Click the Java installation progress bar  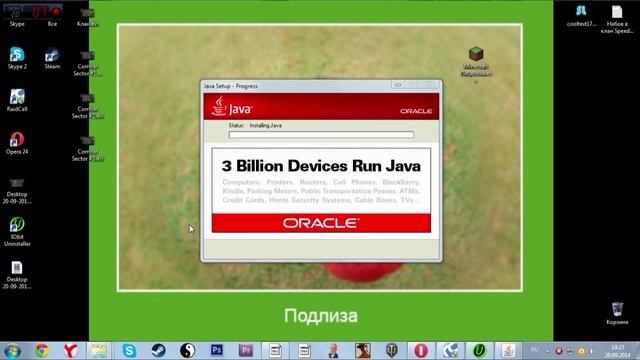(321, 135)
